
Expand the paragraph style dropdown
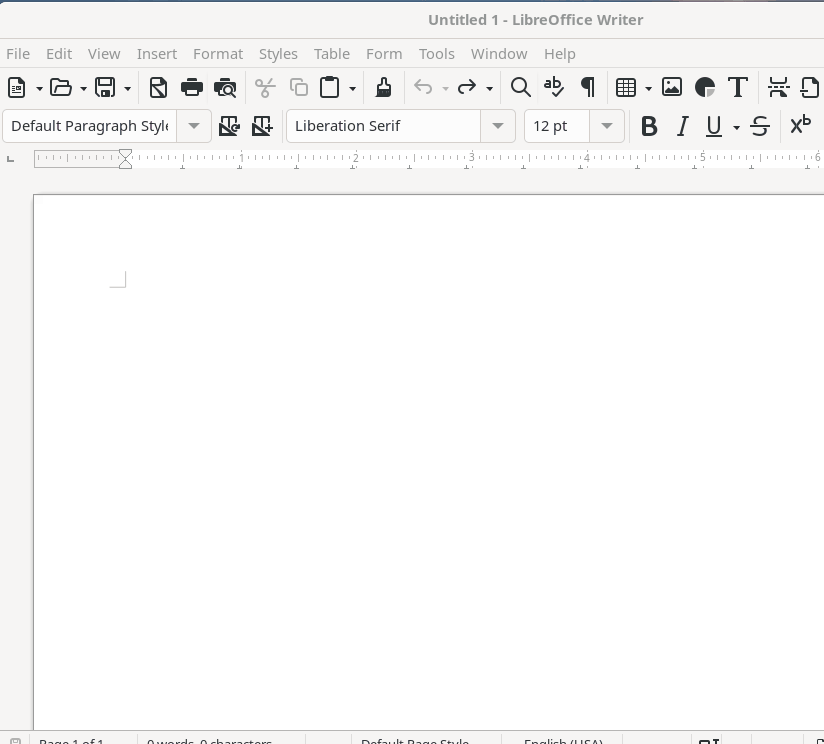194,125
